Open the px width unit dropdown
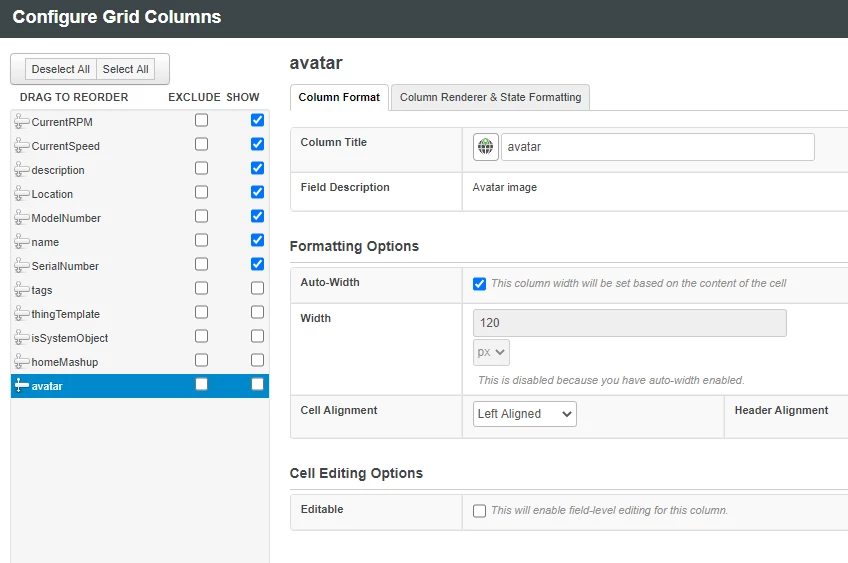Viewport: 848px width, 563px height. pyautogui.click(x=491, y=352)
